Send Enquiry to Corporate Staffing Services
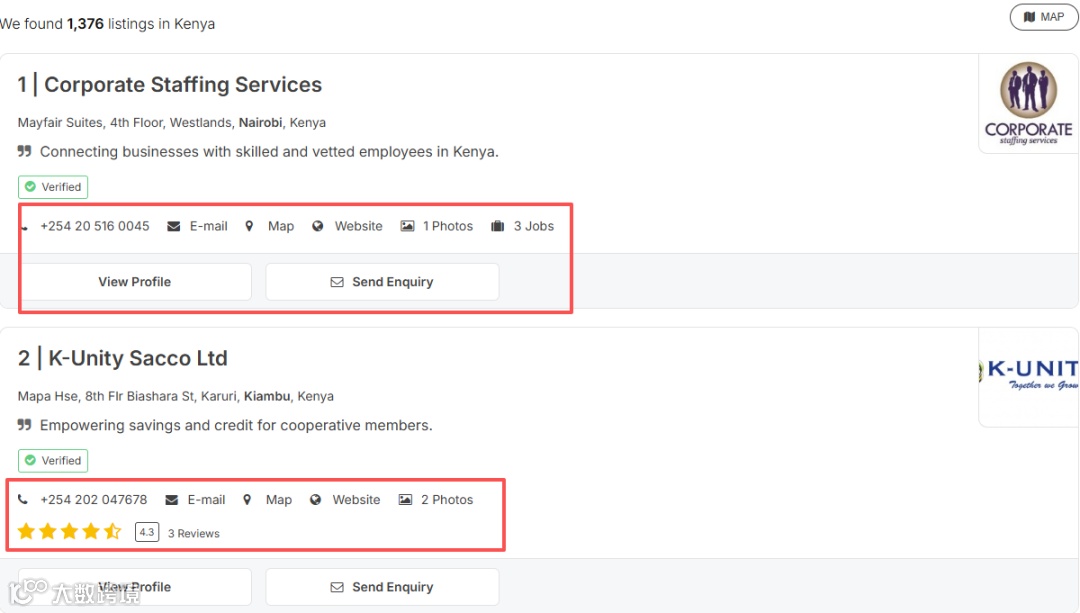1080x613 pixels. [x=382, y=282]
